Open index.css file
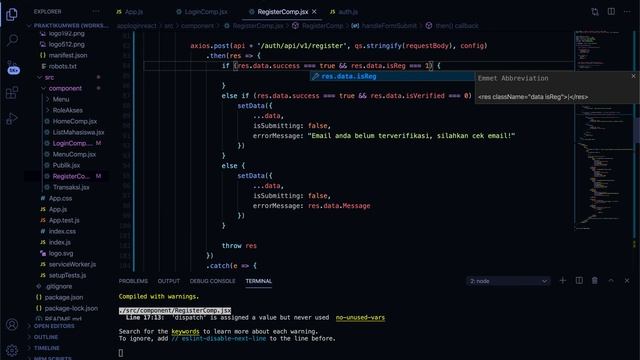640x360 pixels. point(62,231)
